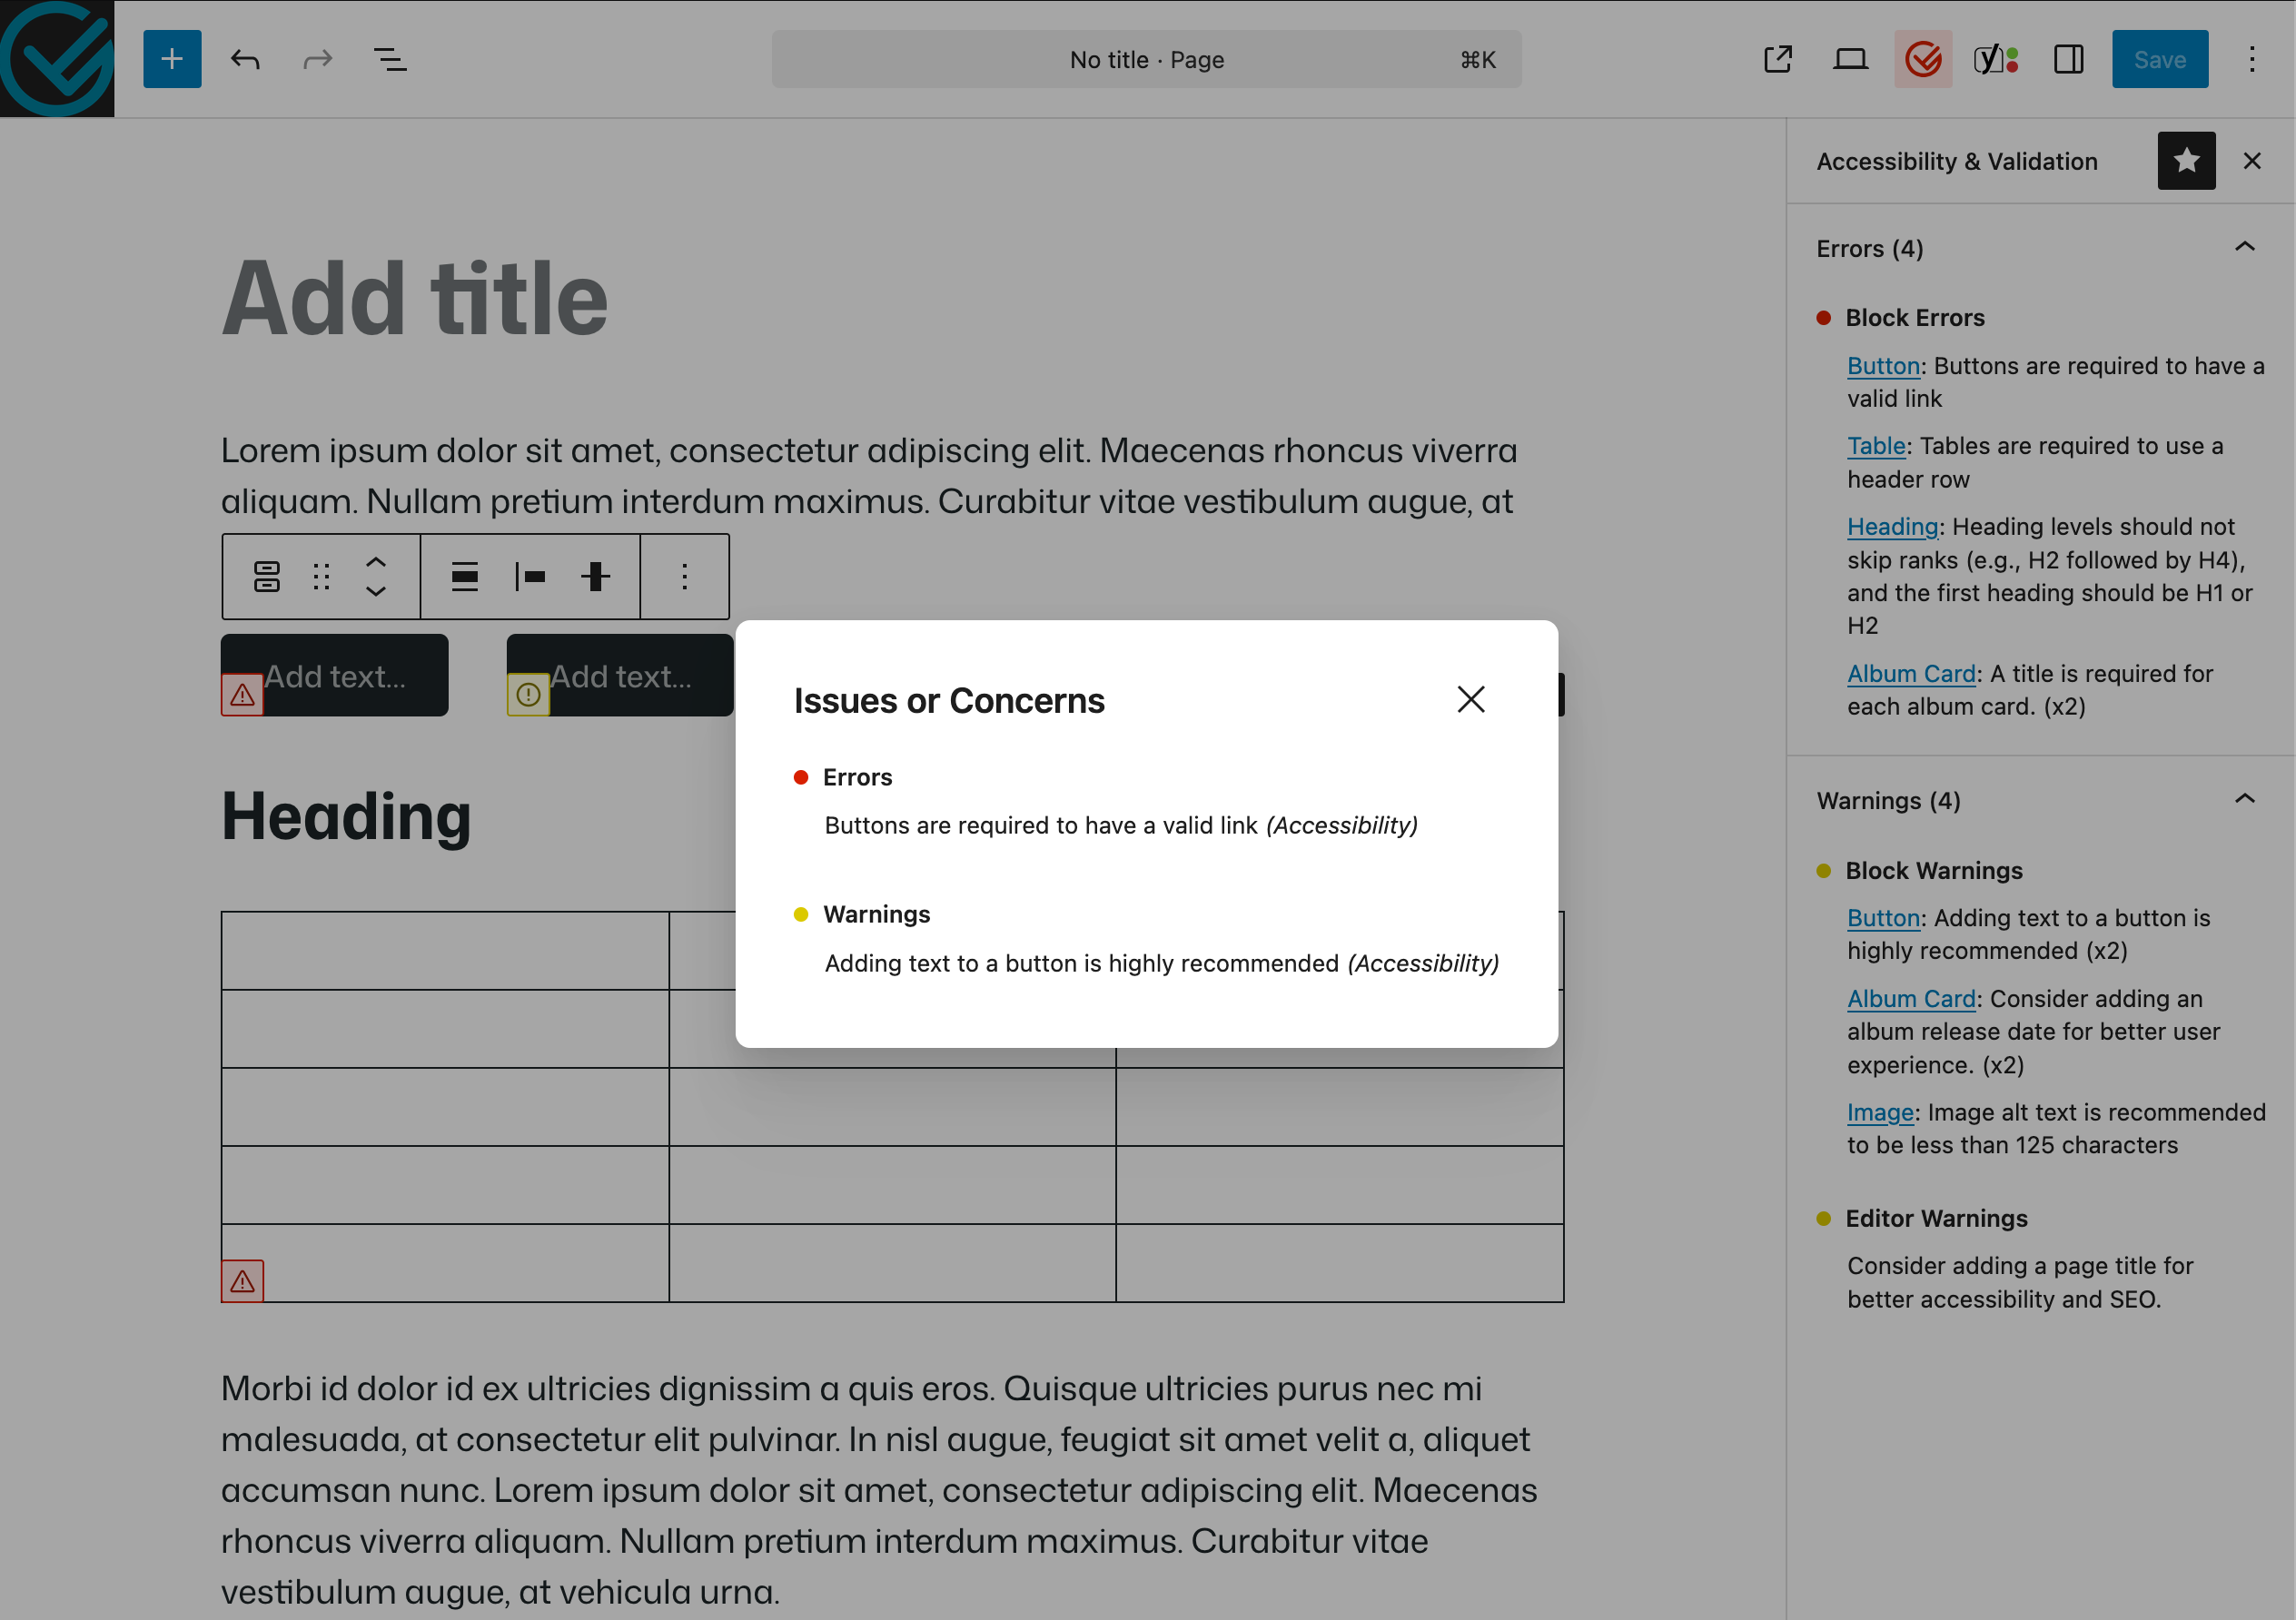This screenshot has height=1620, width=2296.
Task: Open the Yoast SEO panel icon
Action: tap(1995, 59)
